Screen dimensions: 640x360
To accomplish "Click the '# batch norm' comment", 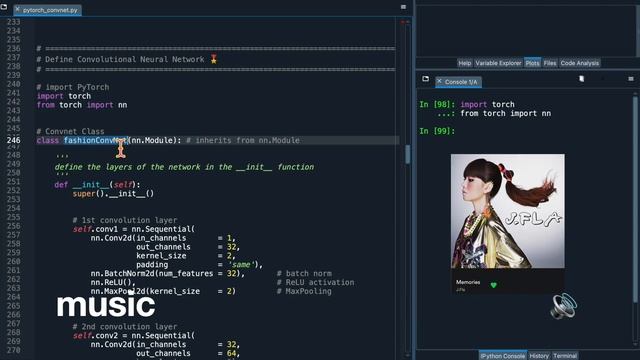I will (x=304, y=273).
